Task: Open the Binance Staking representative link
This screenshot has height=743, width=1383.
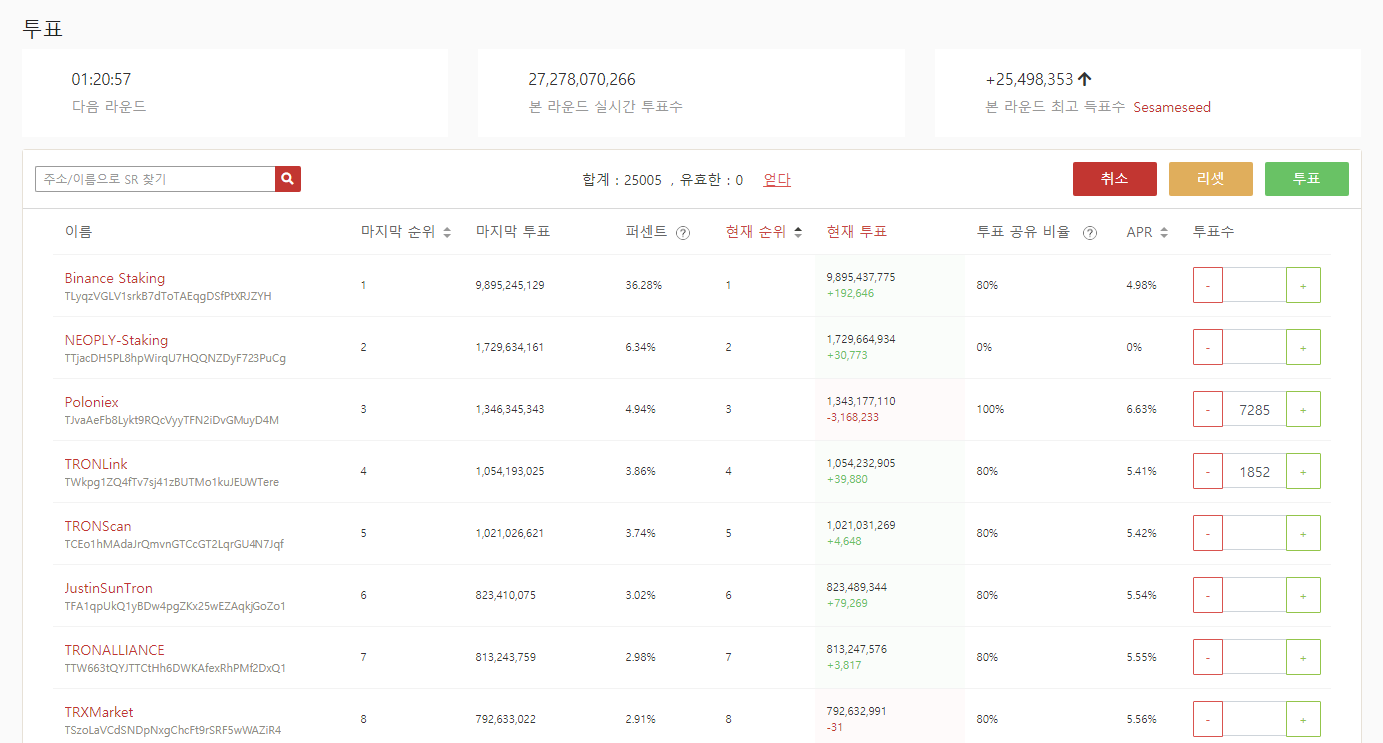Action: [x=115, y=278]
